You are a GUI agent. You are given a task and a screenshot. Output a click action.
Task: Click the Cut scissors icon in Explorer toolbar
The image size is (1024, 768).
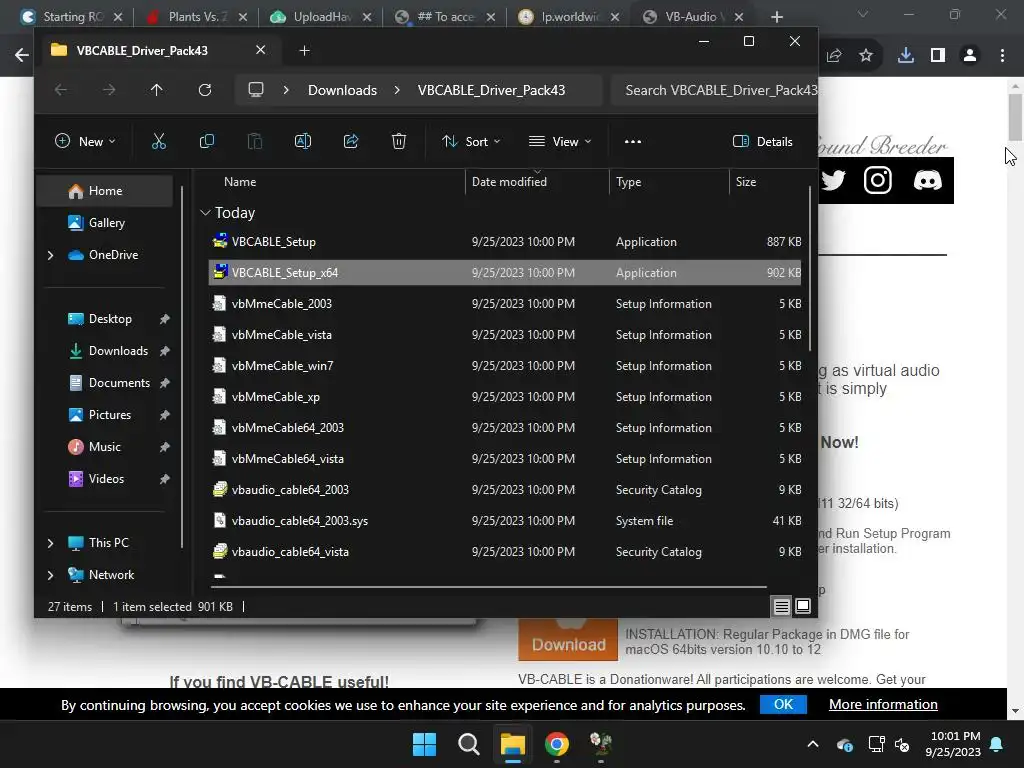click(x=159, y=141)
